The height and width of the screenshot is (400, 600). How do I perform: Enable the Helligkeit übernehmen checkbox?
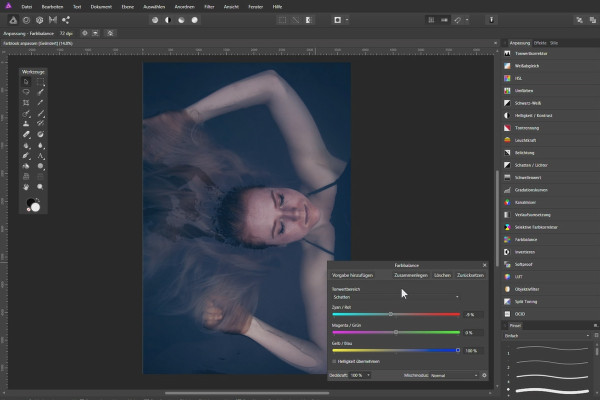click(334, 361)
